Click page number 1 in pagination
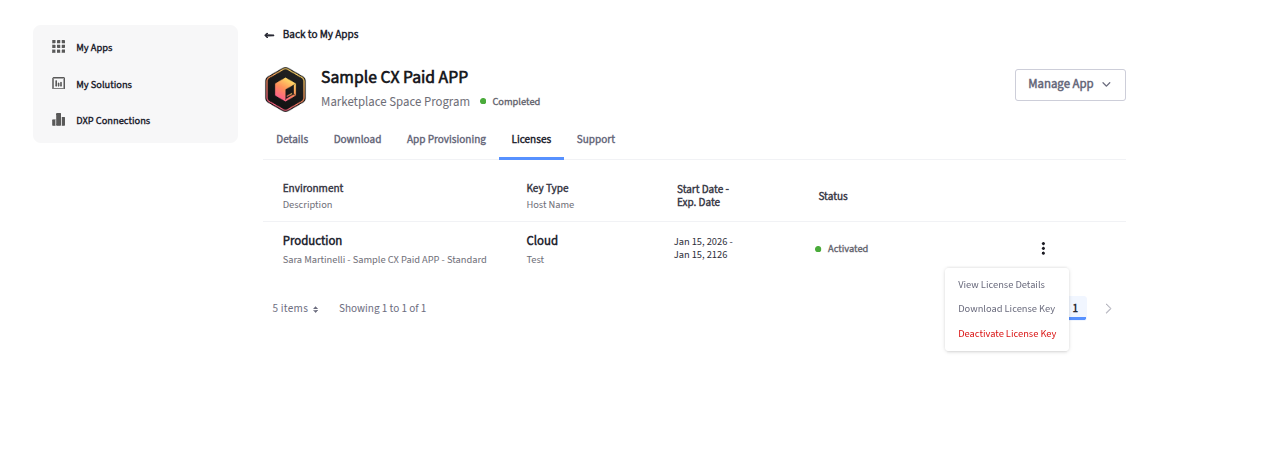 (1076, 309)
